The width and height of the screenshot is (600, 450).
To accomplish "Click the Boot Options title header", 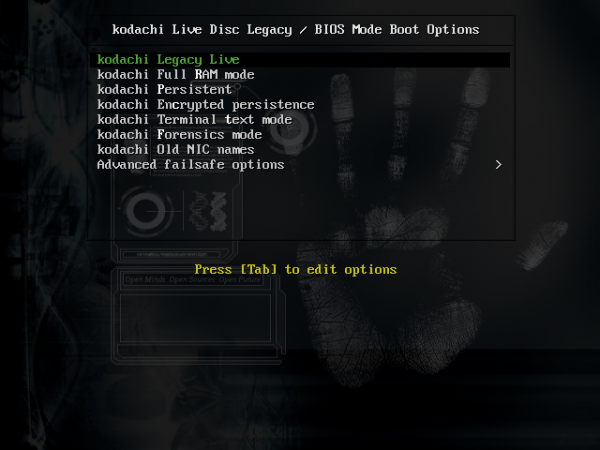I will click(x=295, y=30).
